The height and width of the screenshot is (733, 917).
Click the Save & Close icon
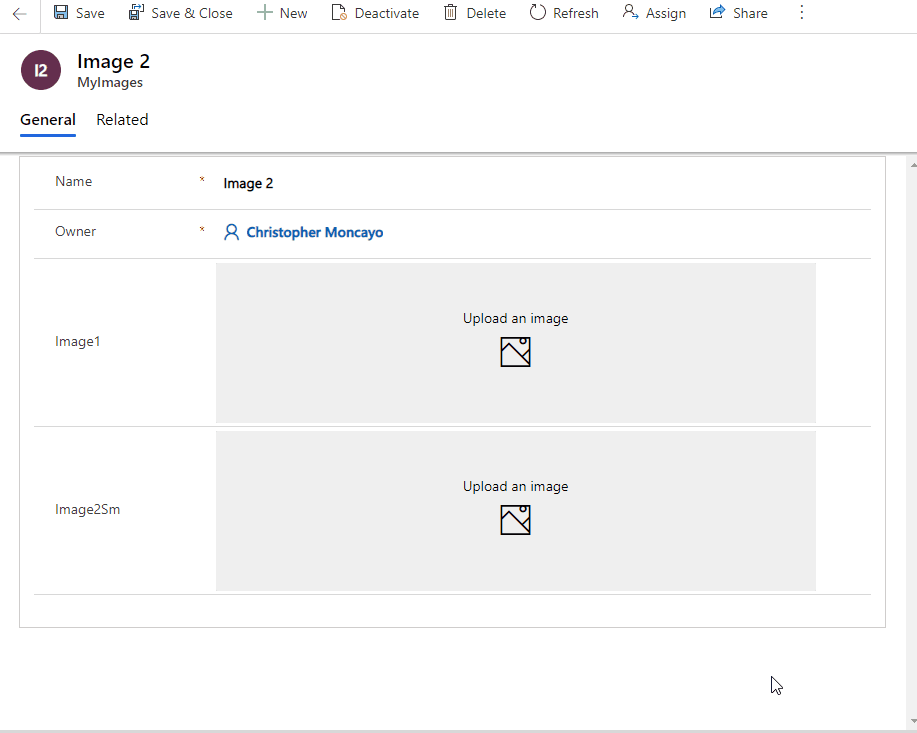click(x=136, y=13)
